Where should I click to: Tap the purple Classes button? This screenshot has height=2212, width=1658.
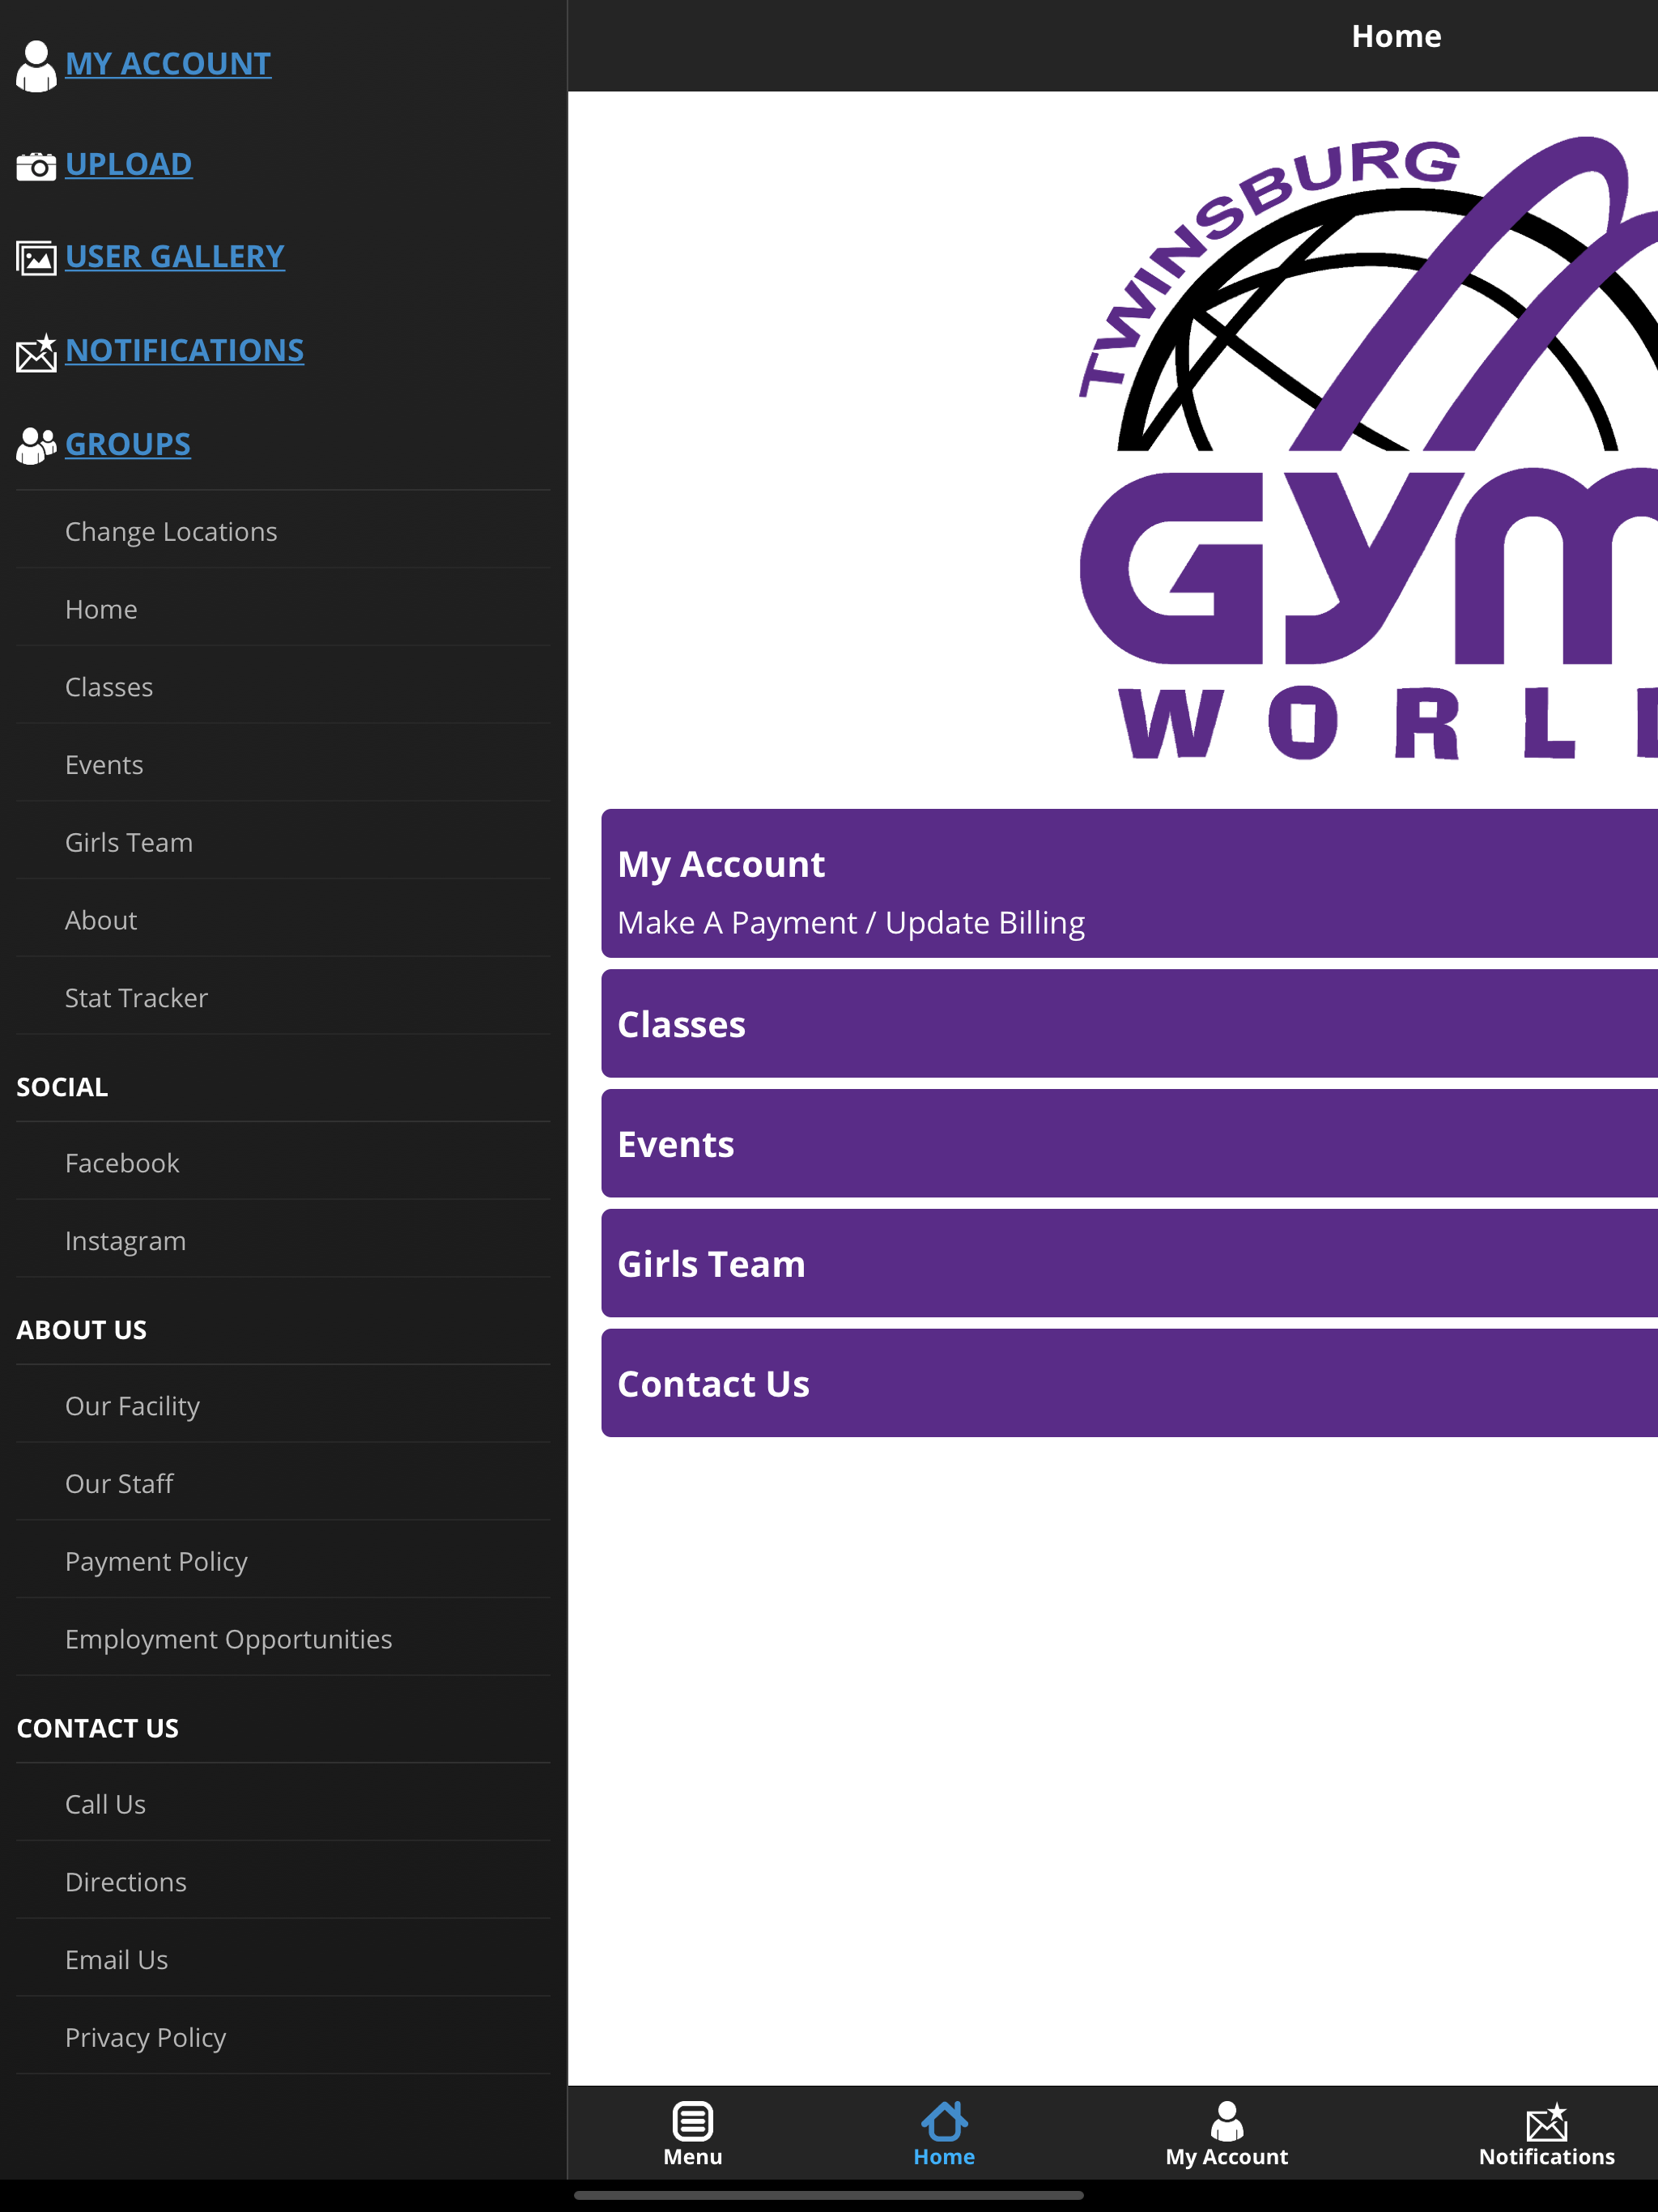(1129, 1024)
